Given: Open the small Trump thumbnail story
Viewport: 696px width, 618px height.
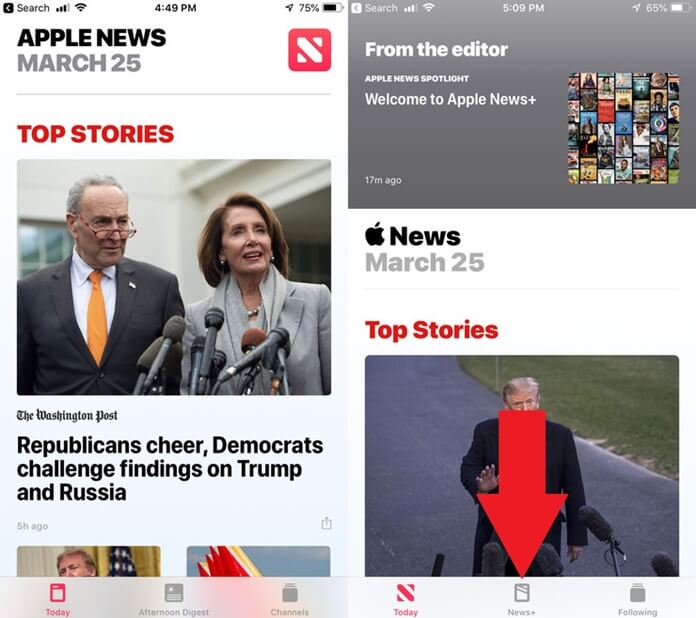Looking at the screenshot, I should click(89, 561).
